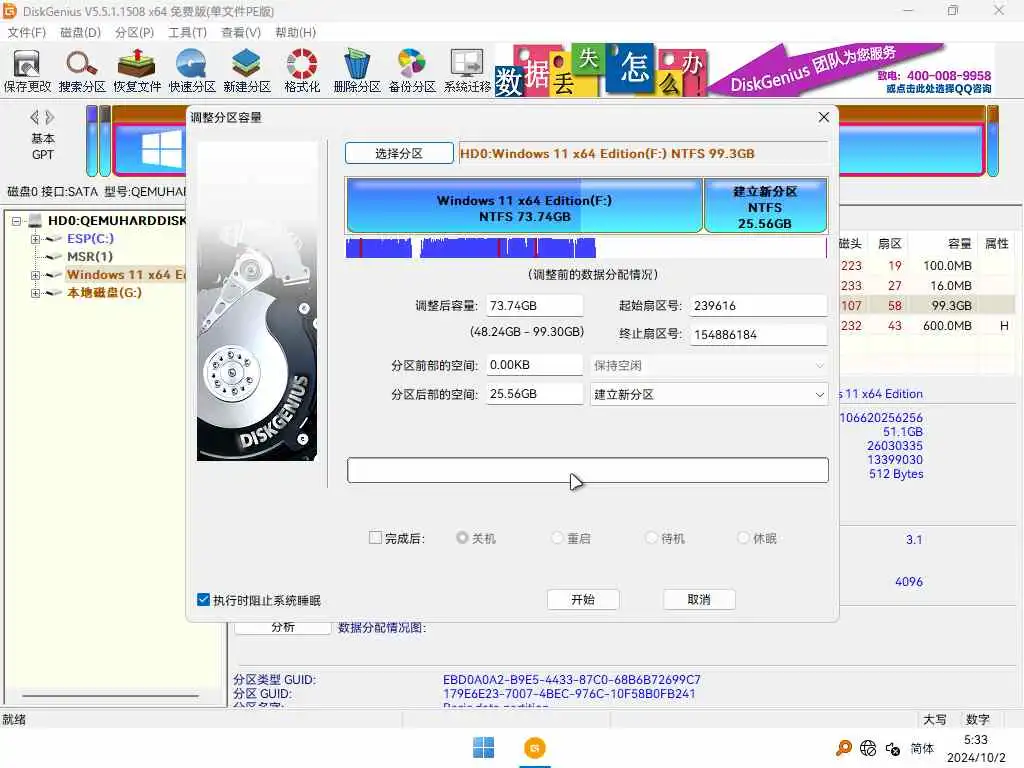Viewport: 1024px width, 768px height.
Task: Expand the 本地磁盘(G:) tree node
Action: click(35, 293)
